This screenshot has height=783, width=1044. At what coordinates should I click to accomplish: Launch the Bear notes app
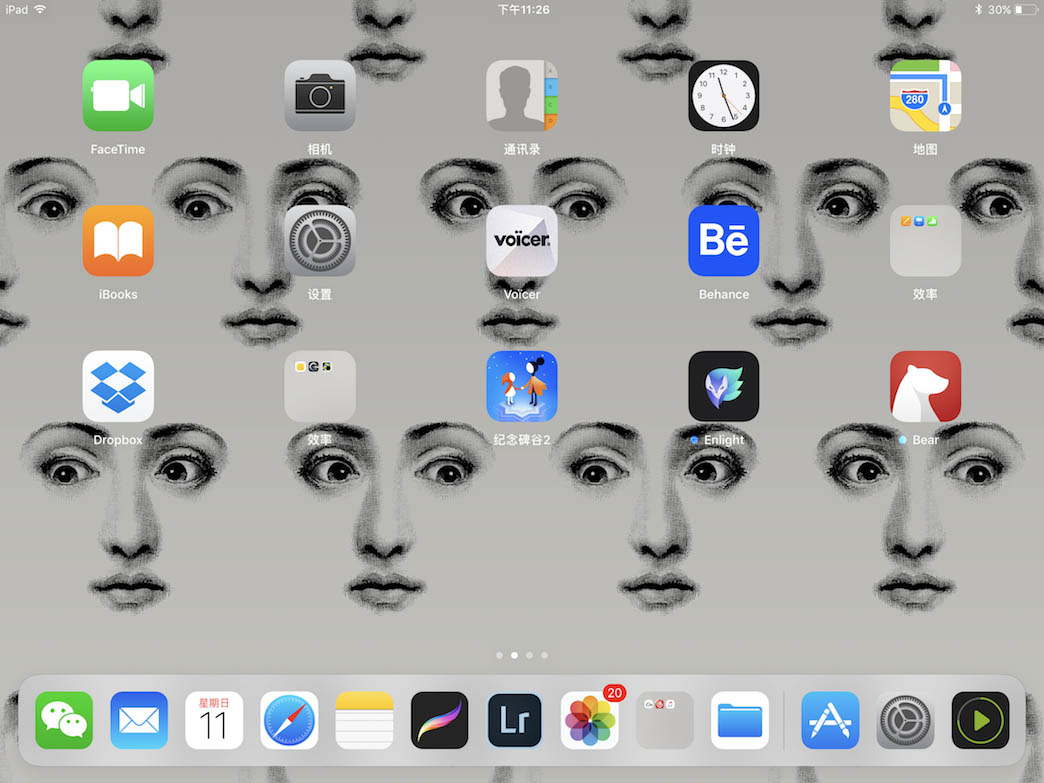tap(925, 386)
